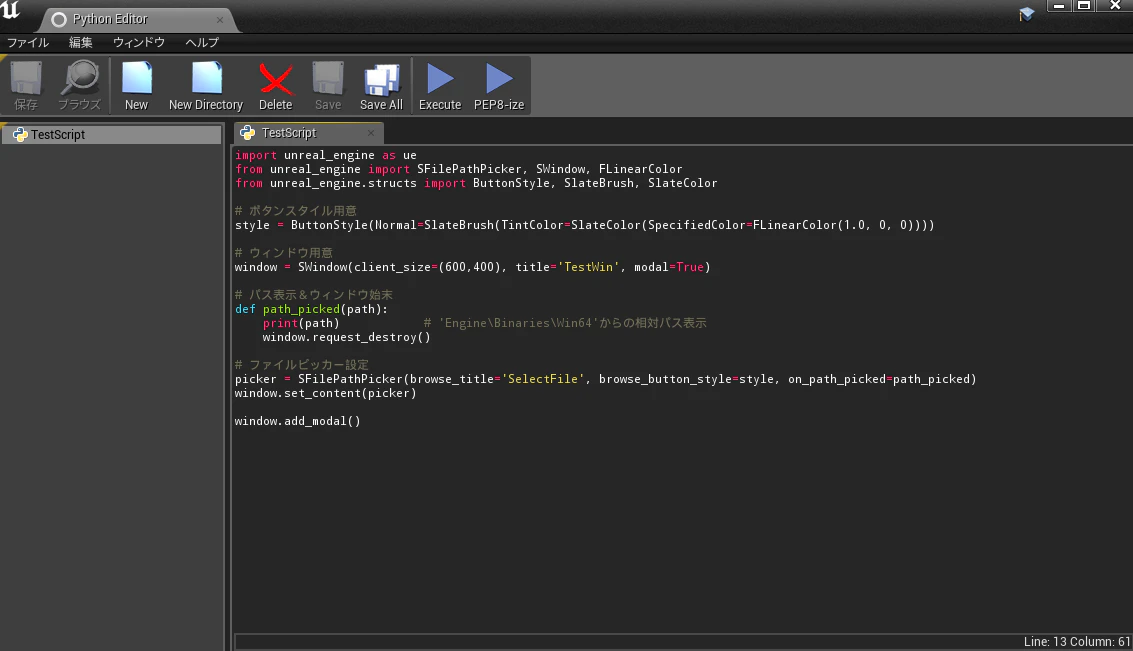This screenshot has width=1133, height=651.
Task: Click the 'print(path)' statement
Action: [x=301, y=324]
